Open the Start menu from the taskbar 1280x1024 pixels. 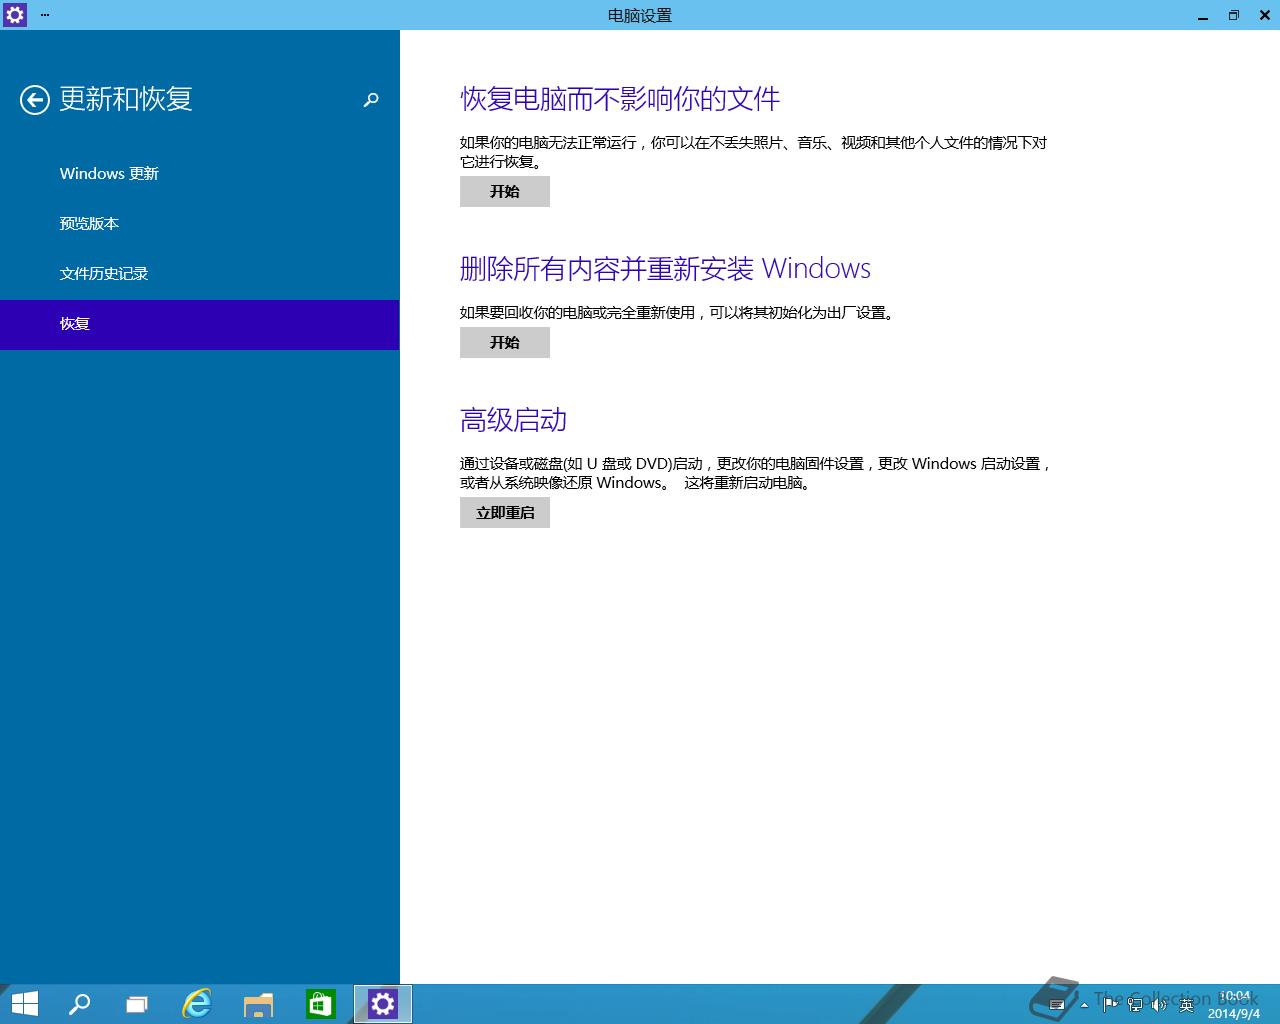click(24, 1004)
